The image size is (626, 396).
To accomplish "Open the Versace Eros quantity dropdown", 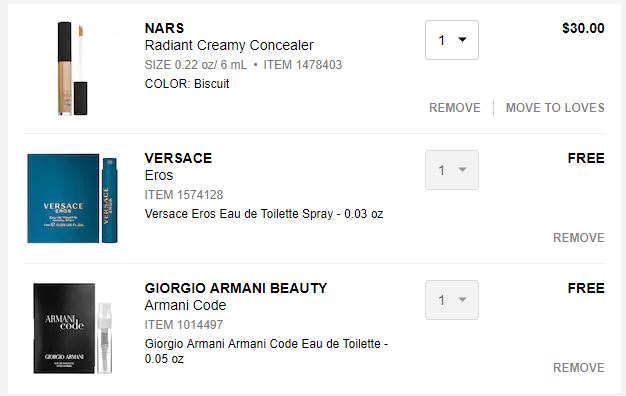I will [x=452, y=170].
